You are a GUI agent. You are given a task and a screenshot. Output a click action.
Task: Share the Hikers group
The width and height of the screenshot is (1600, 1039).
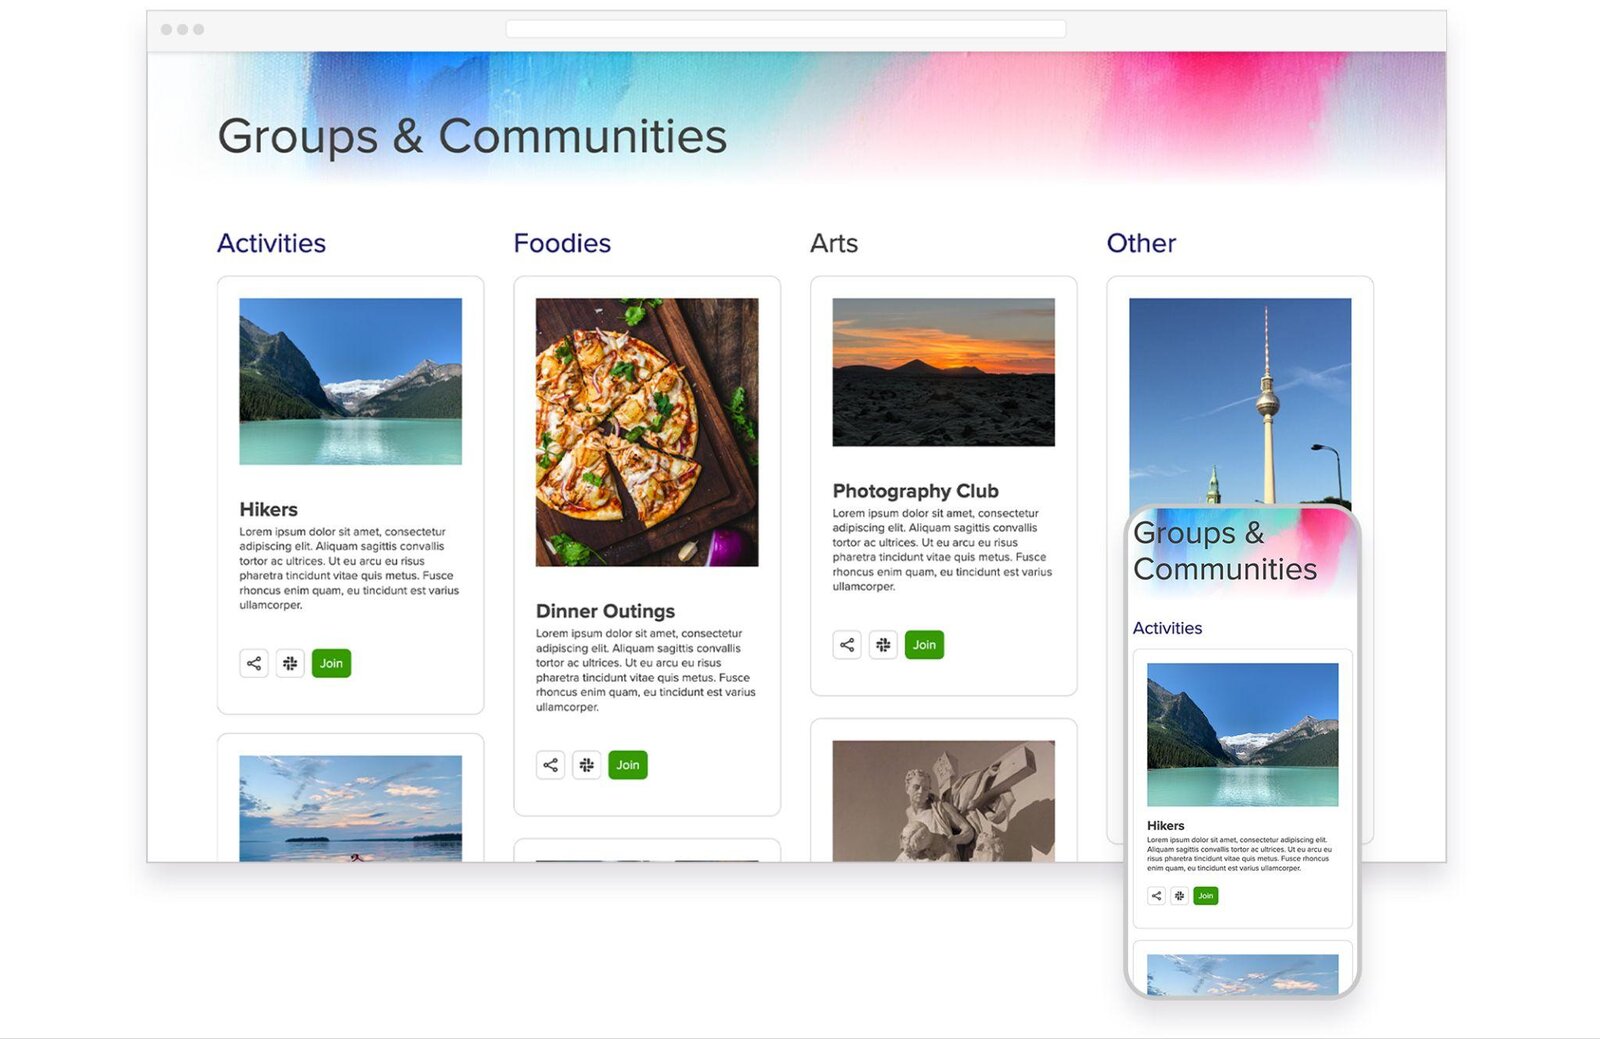[254, 663]
